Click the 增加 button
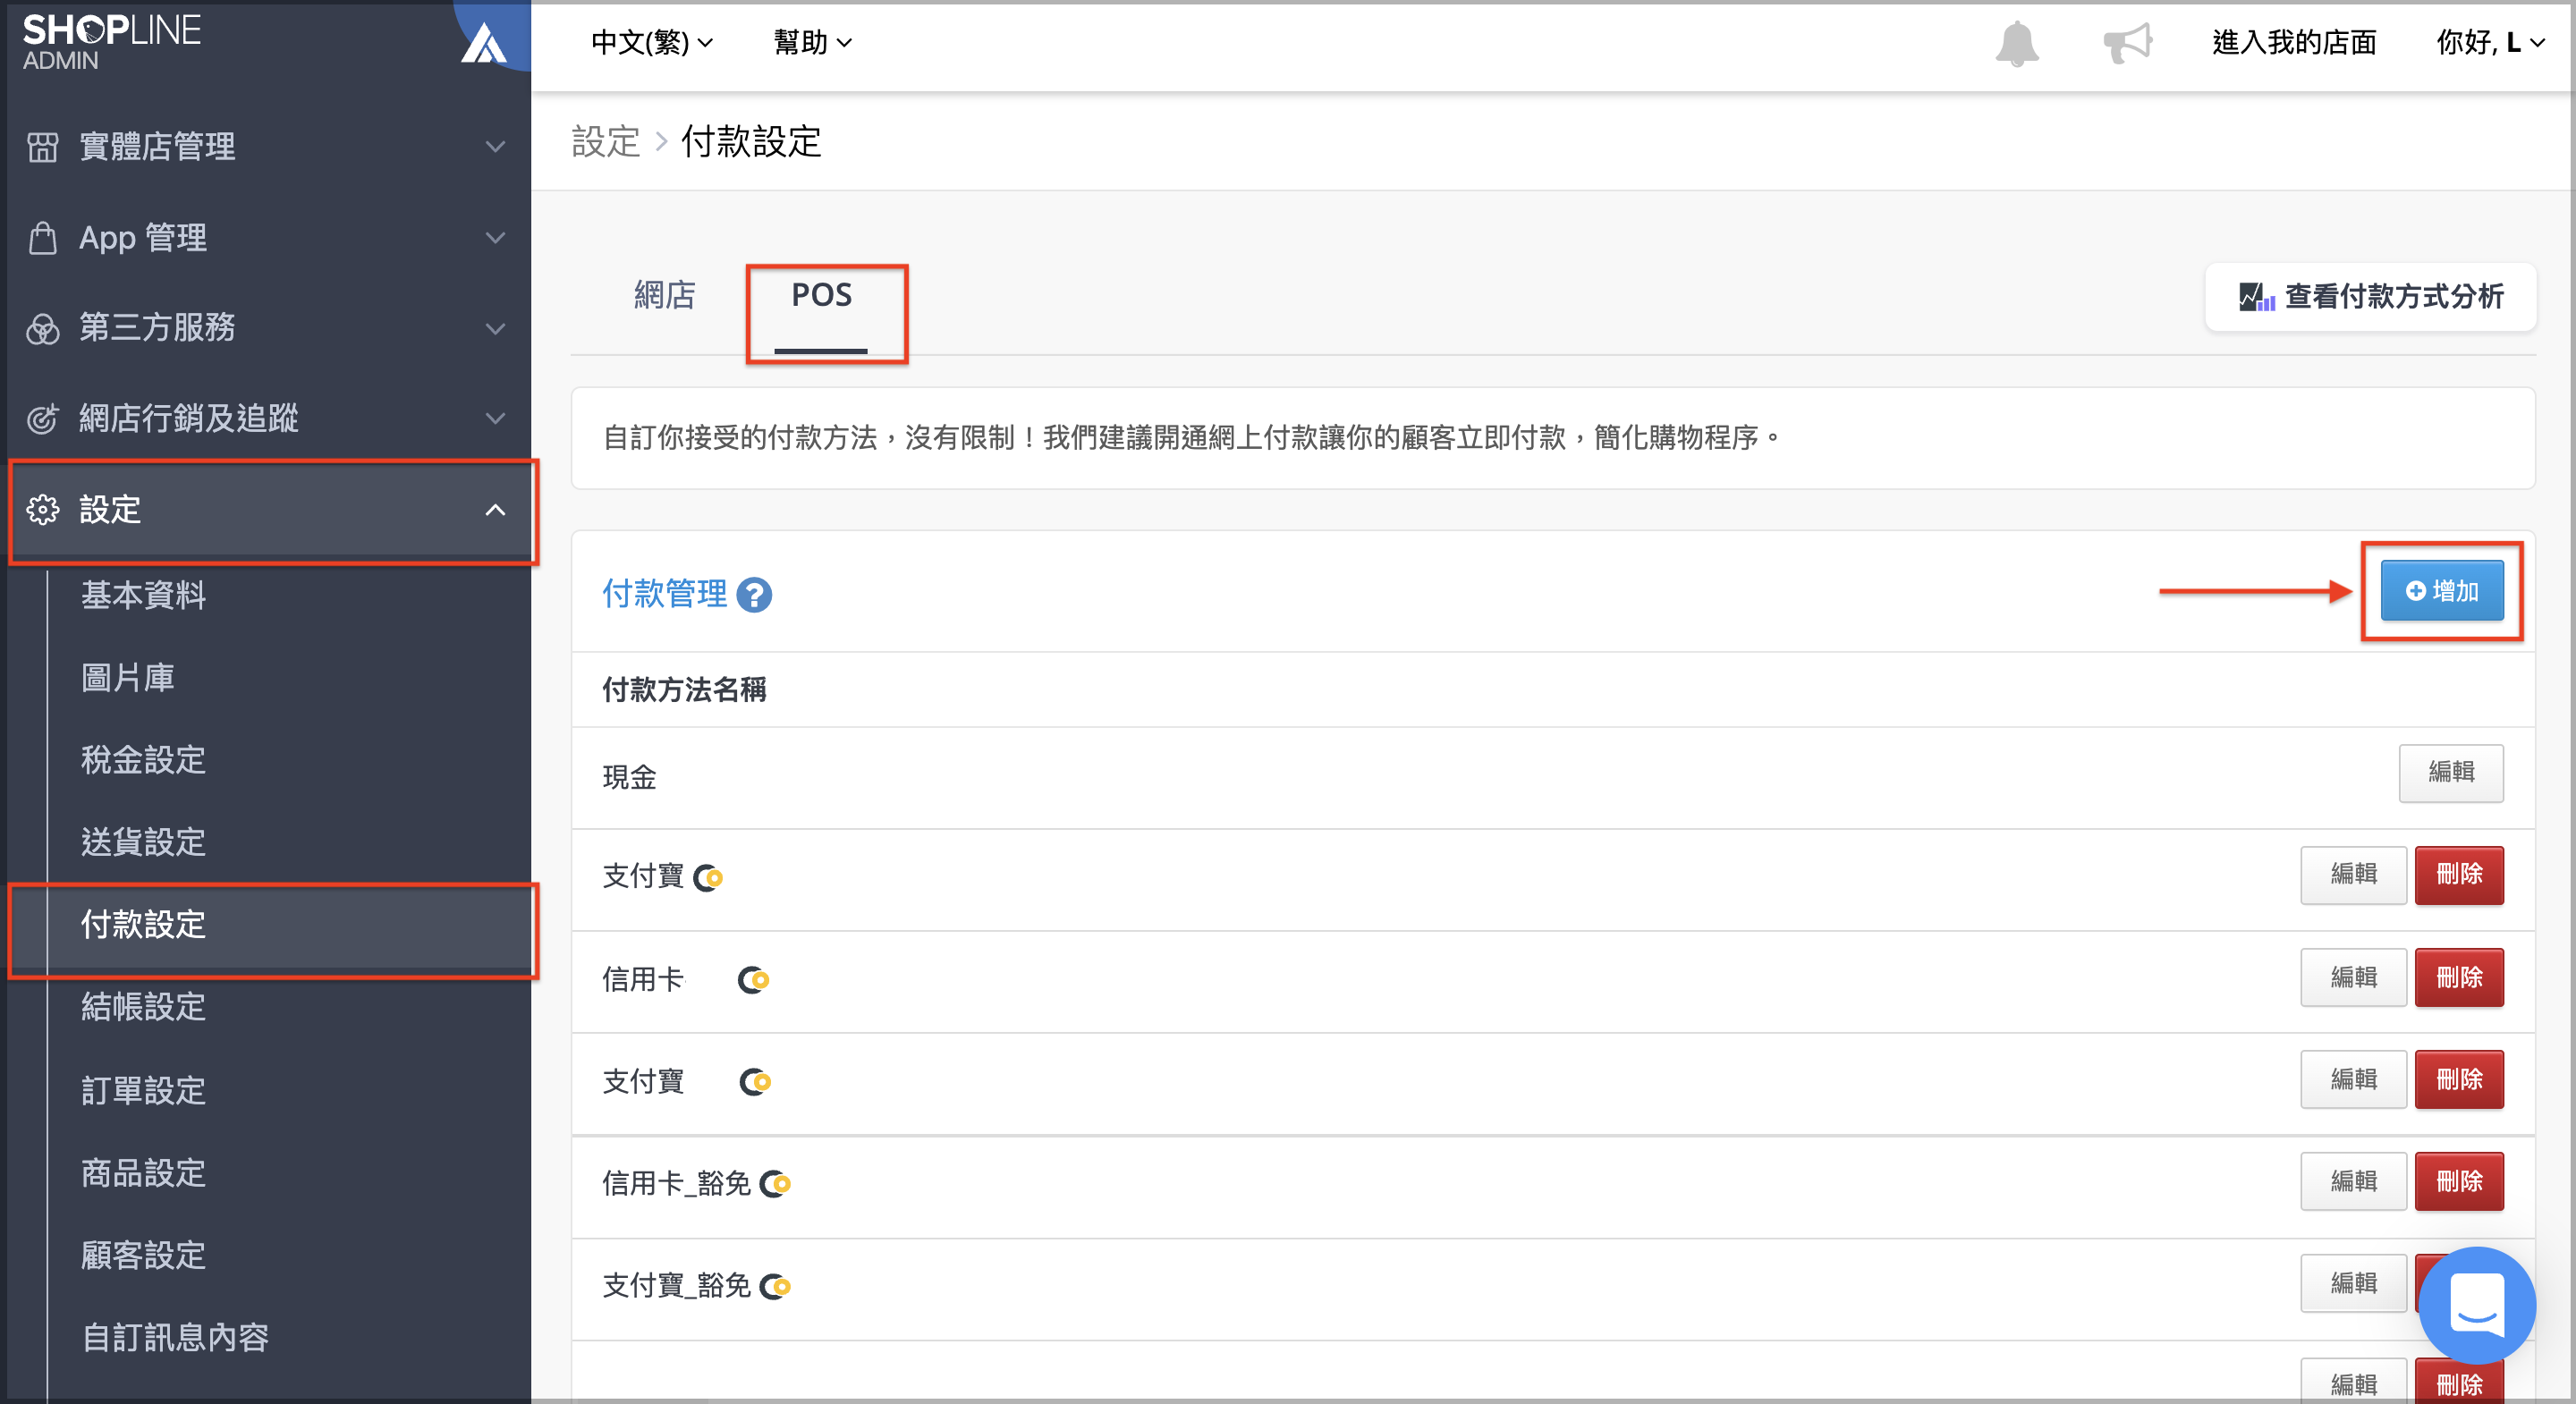This screenshot has height=1404, width=2576. pyautogui.click(x=2442, y=591)
